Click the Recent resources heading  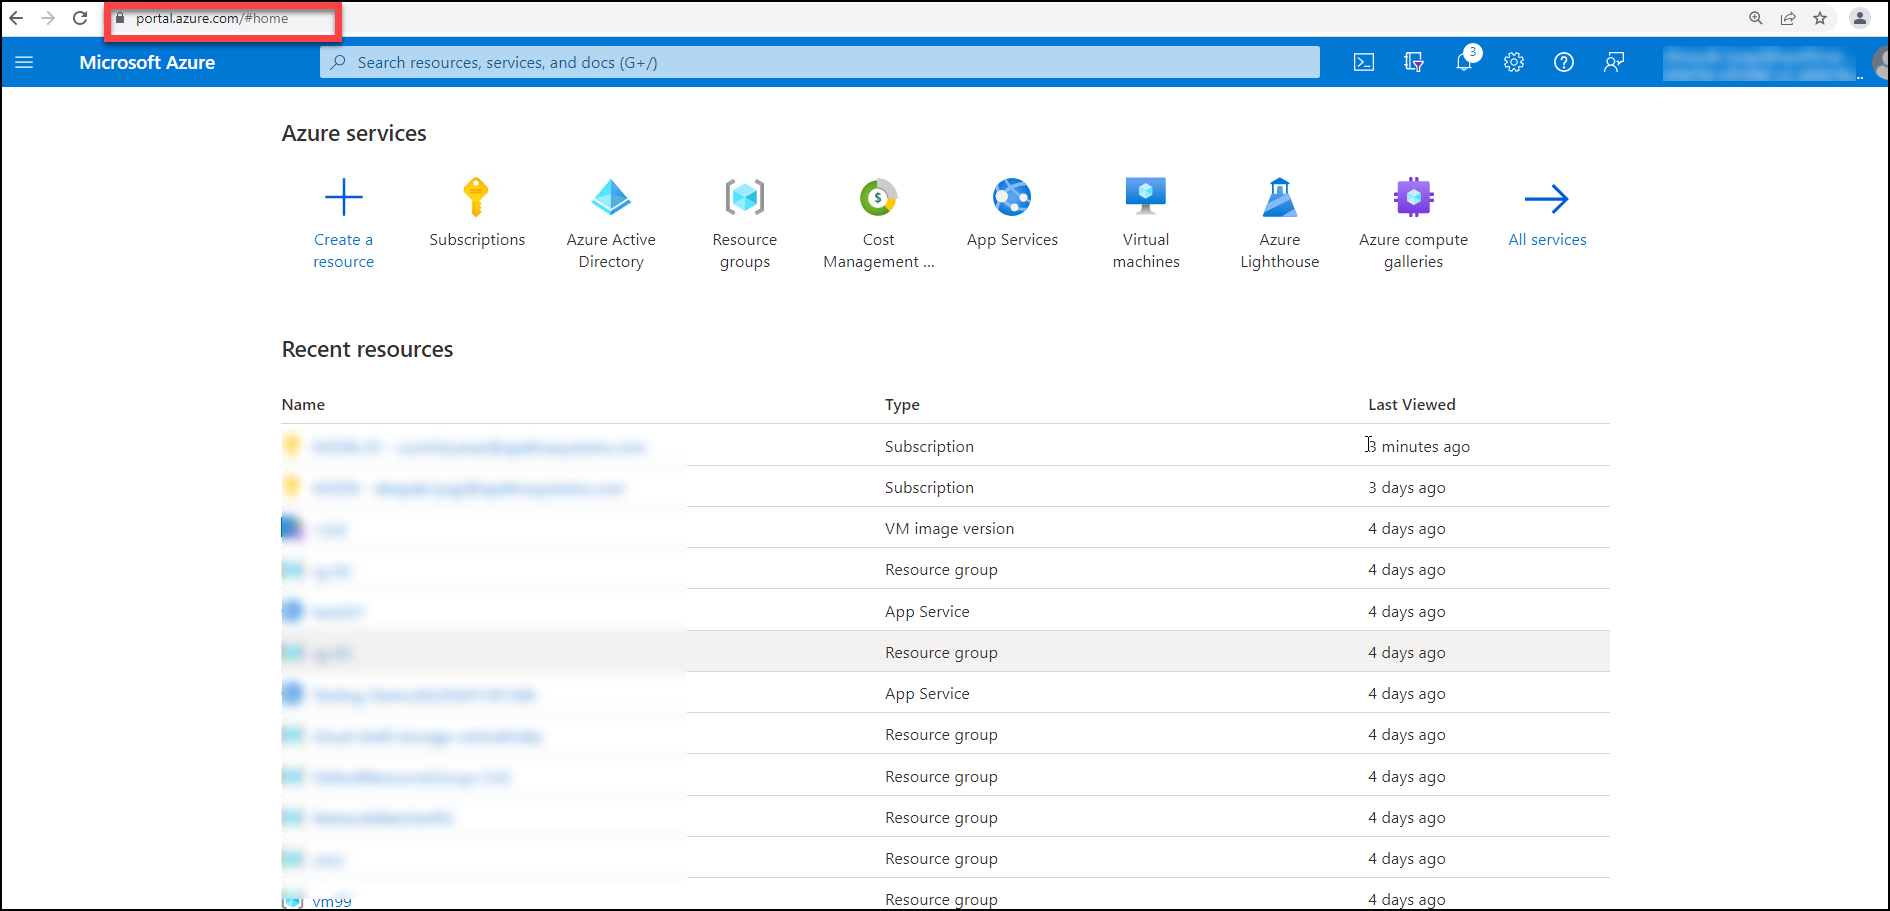(x=367, y=349)
